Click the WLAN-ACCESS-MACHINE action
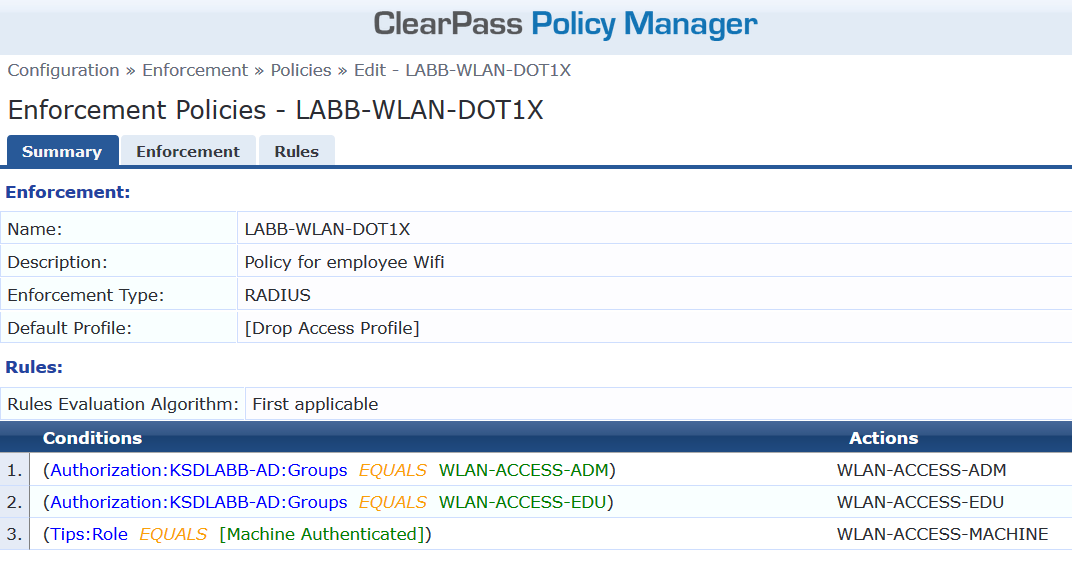This screenshot has height=565, width=1072. pos(943,534)
